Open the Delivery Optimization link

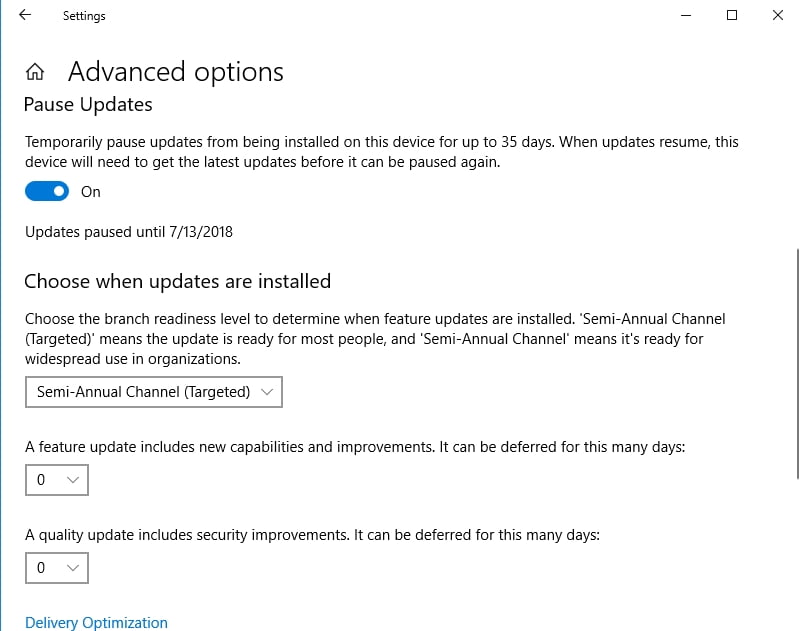pyautogui.click(x=95, y=622)
